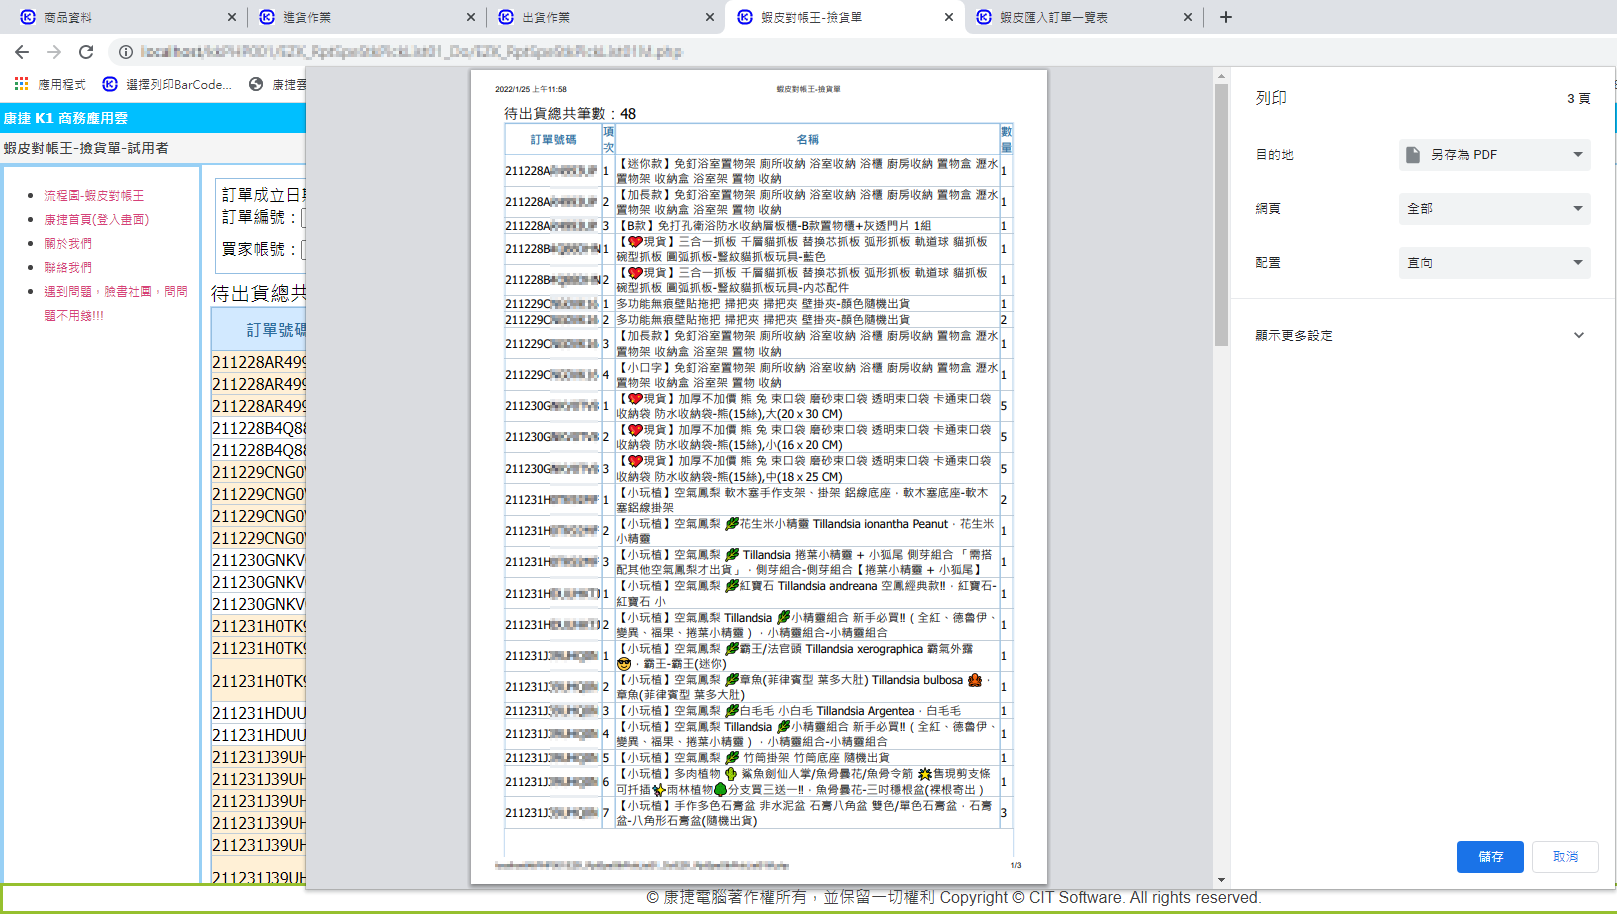Close the 商品資料 tab
Viewport: 1617px width, 914px height.
click(232, 17)
